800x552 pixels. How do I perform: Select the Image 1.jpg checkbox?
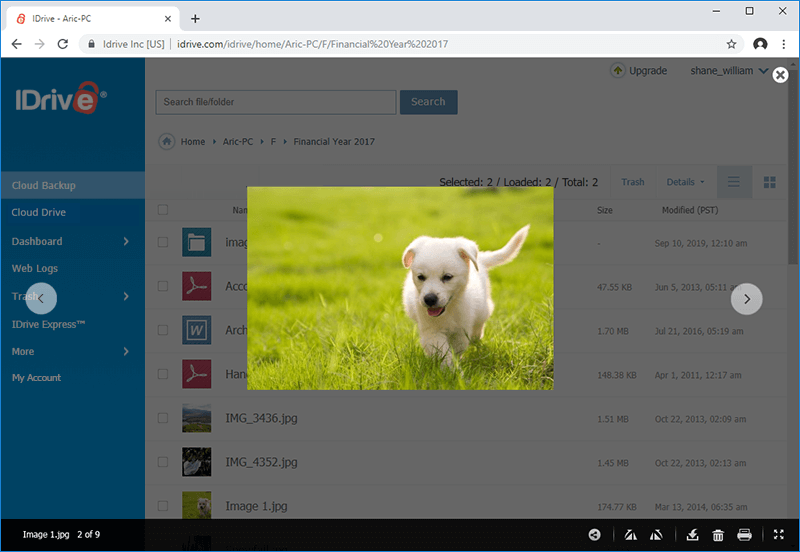pyautogui.click(x=163, y=506)
